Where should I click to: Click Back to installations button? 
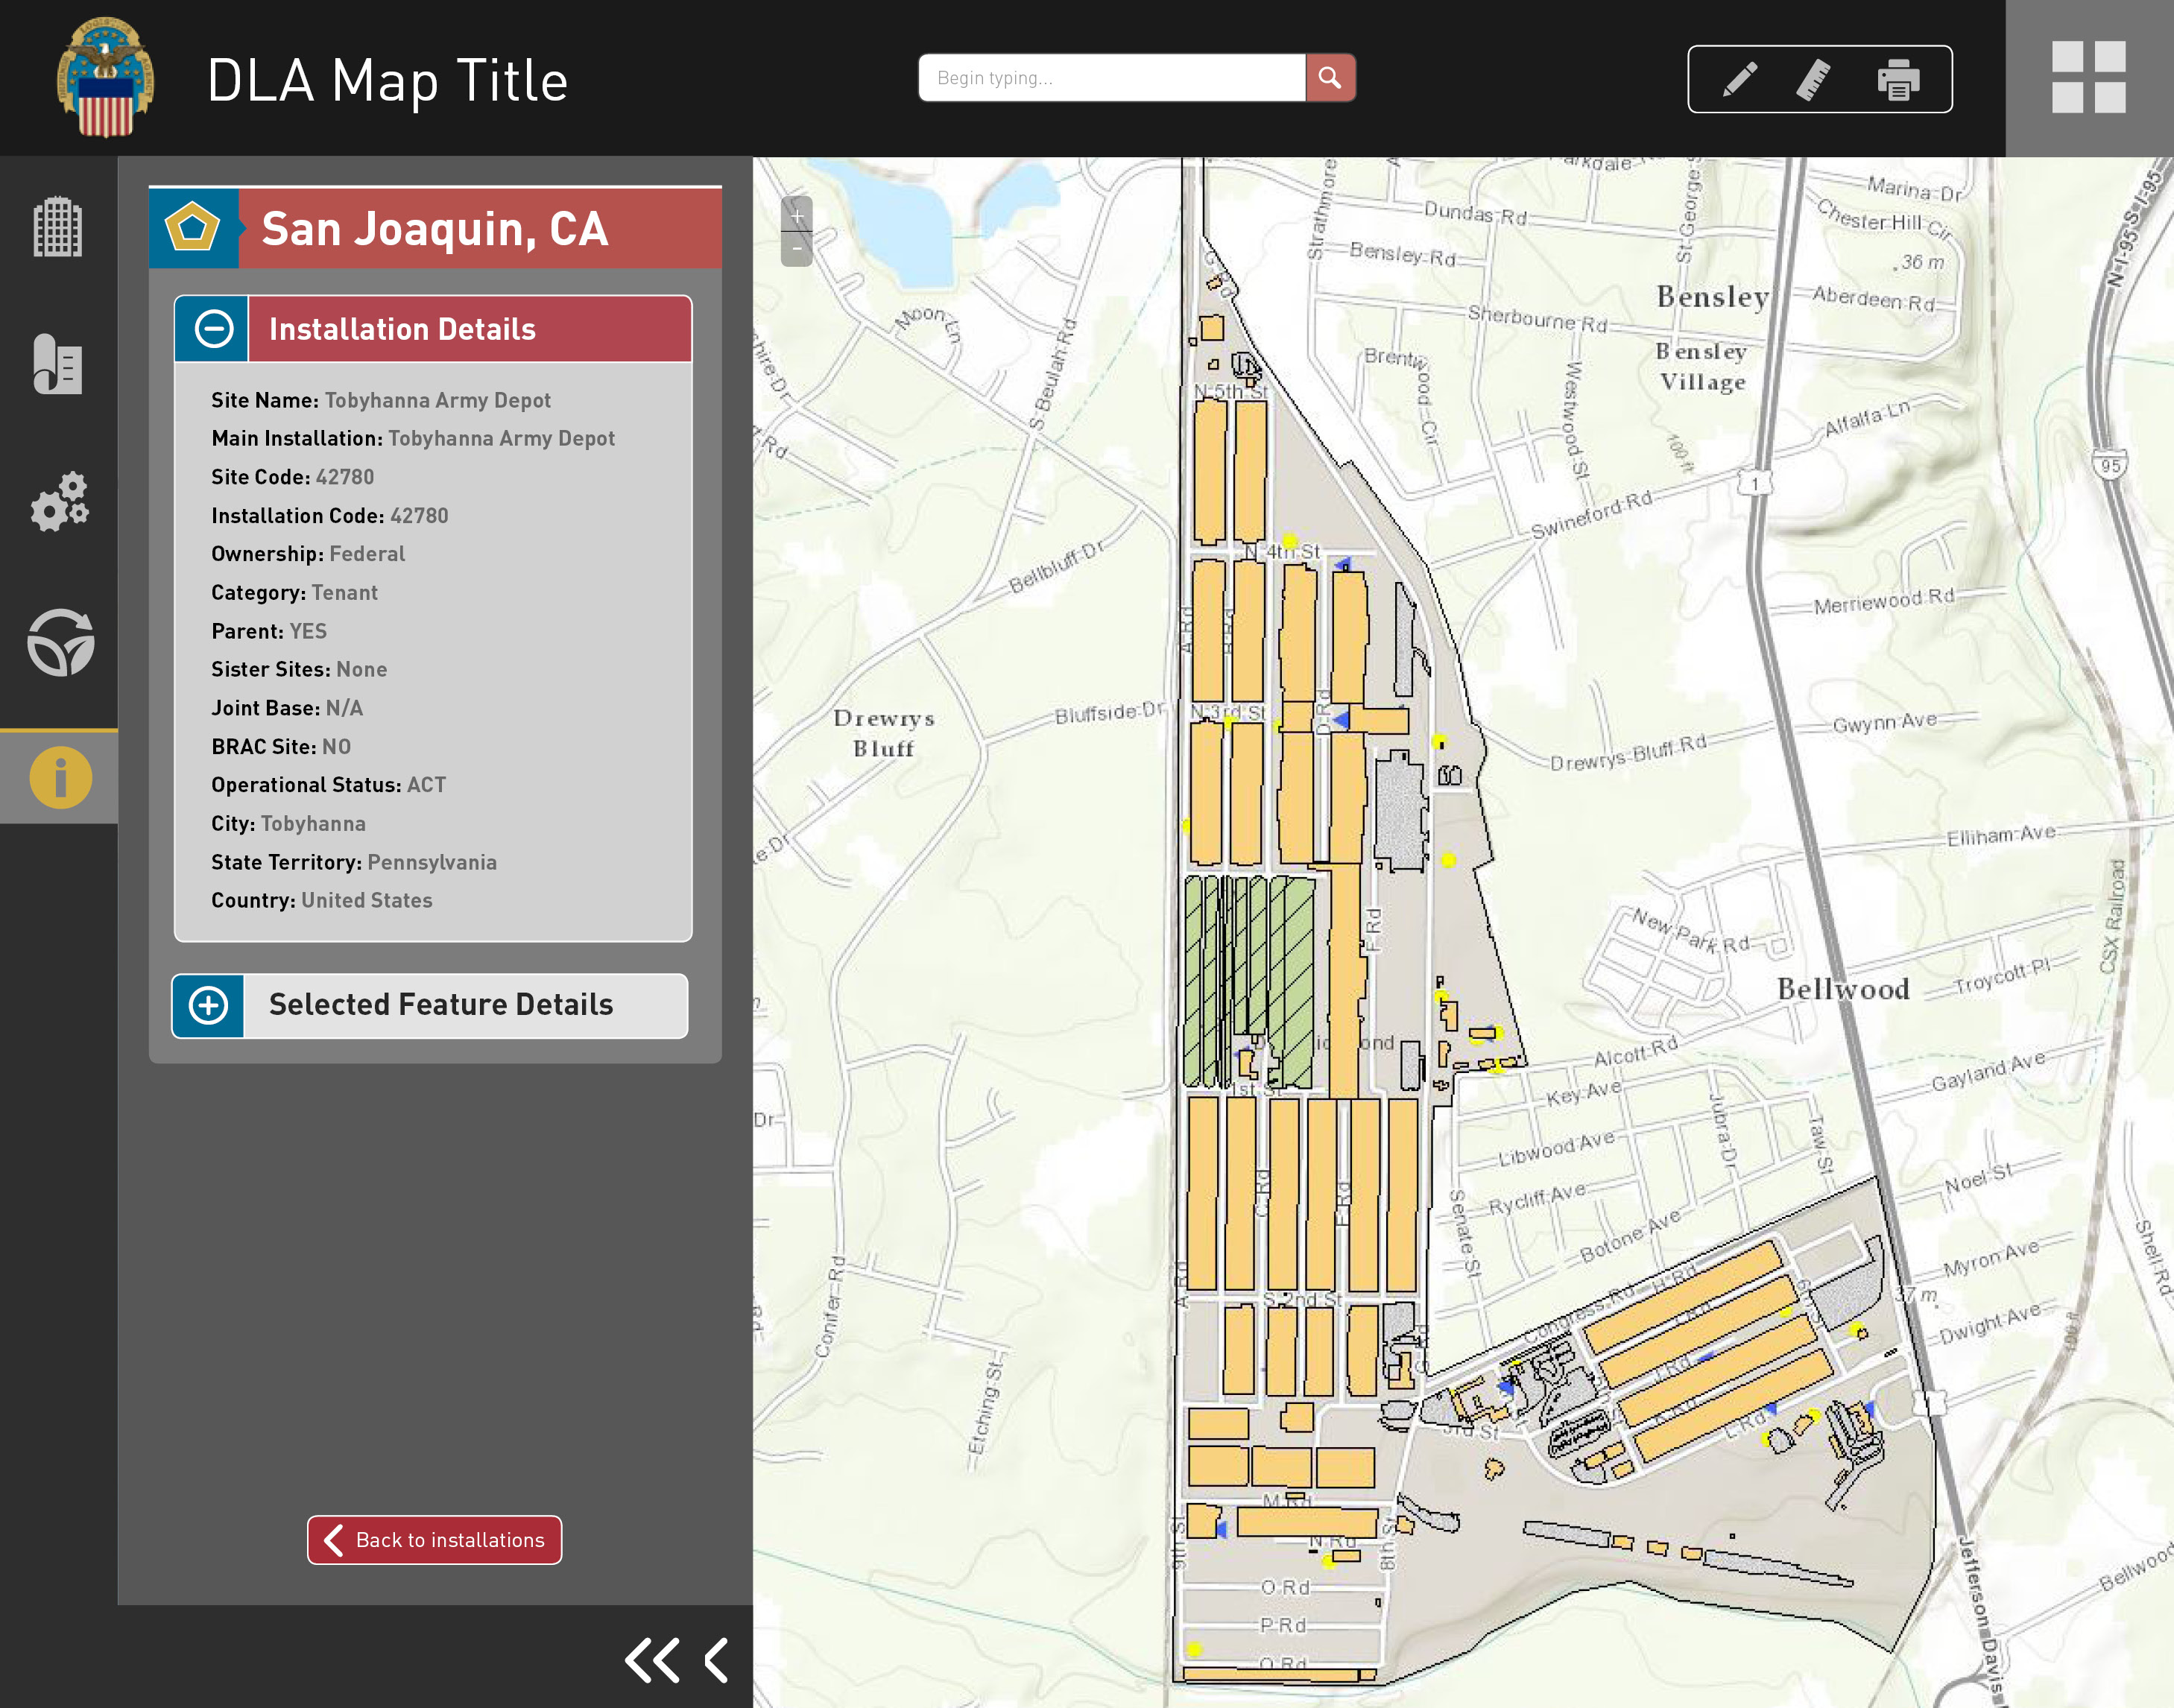(x=434, y=1540)
